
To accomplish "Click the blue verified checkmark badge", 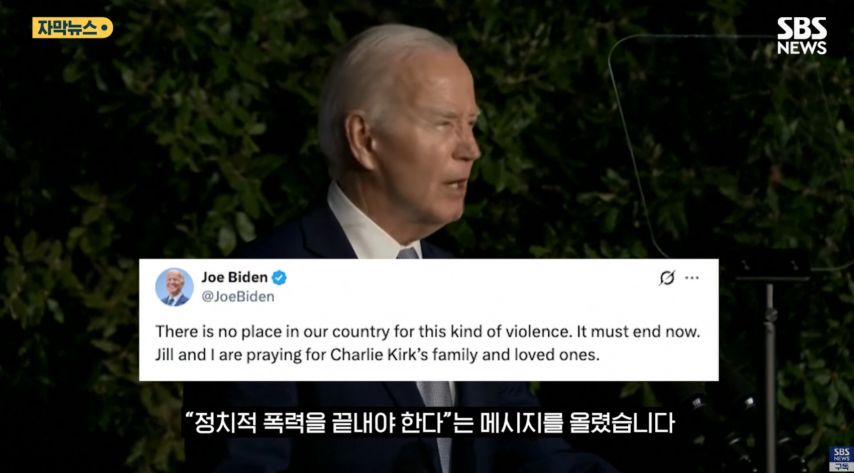I will click(x=279, y=278).
